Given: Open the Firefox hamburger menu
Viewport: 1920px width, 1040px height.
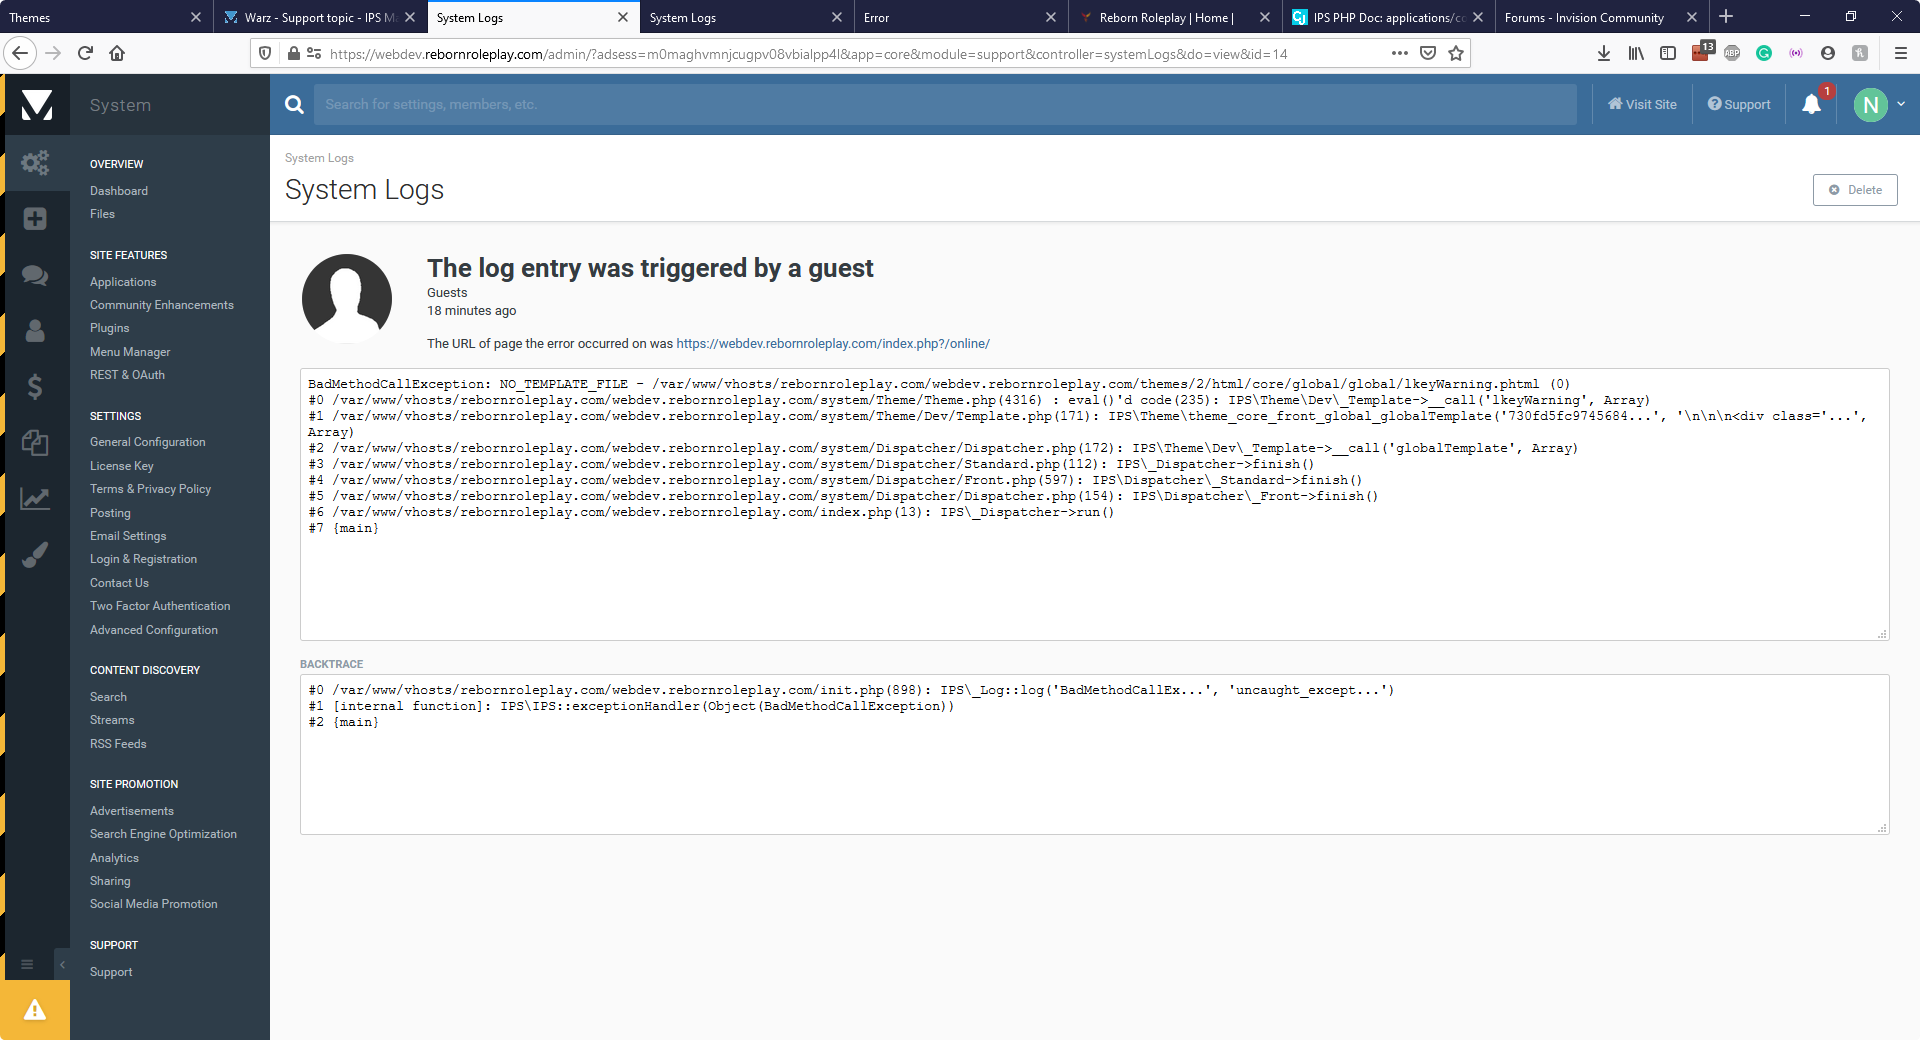Looking at the screenshot, I should [x=1901, y=53].
